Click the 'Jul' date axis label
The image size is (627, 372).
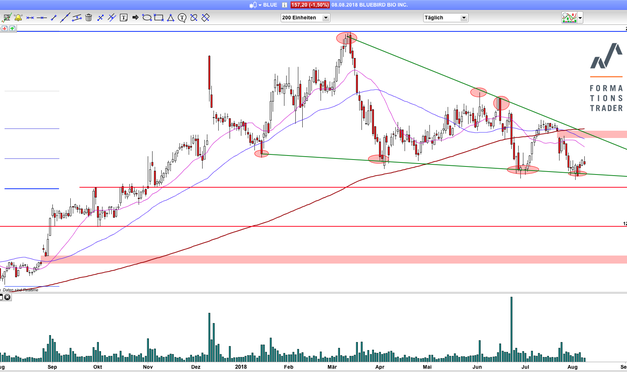pos(525,367)
